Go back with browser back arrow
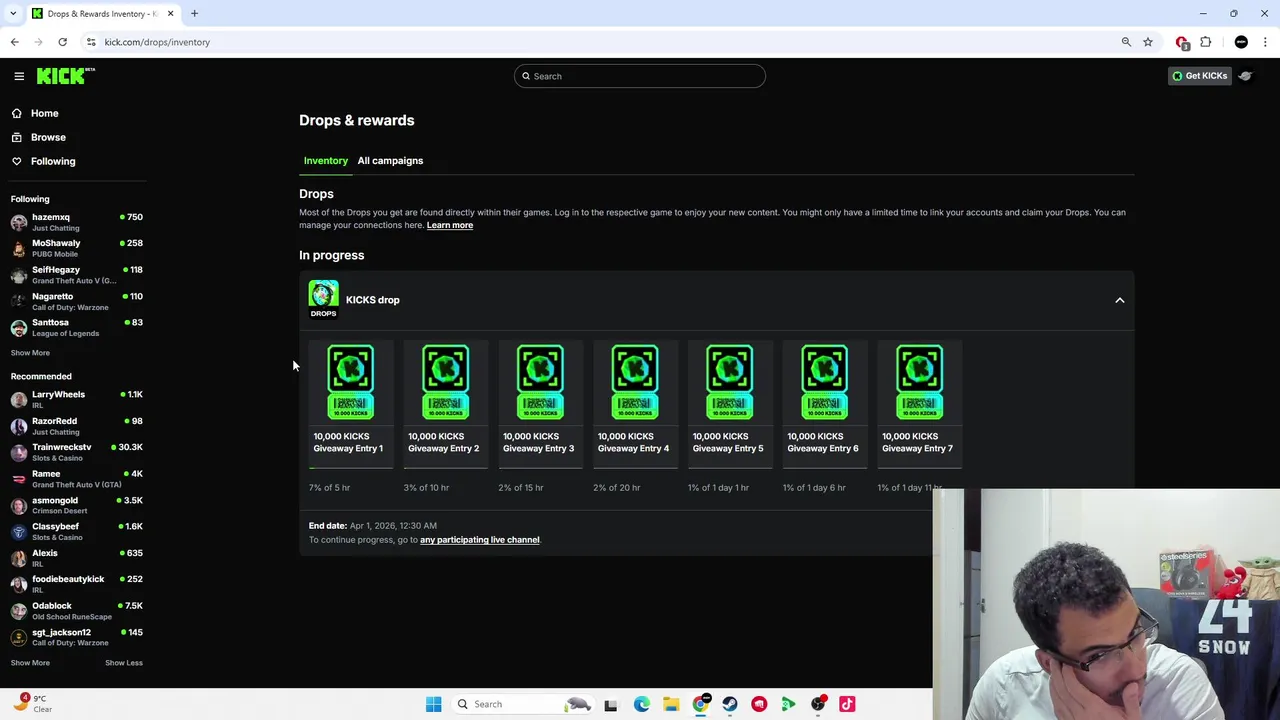 pos(14,42)
